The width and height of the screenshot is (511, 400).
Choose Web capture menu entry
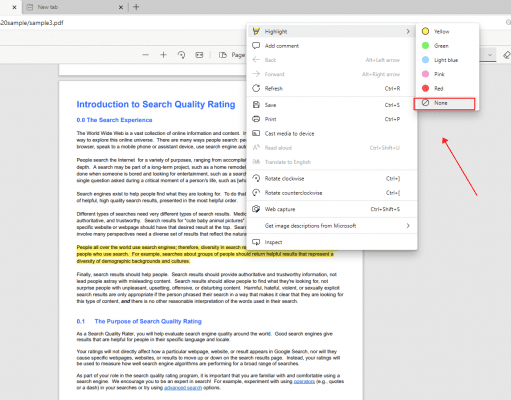[x=332, y=209]
